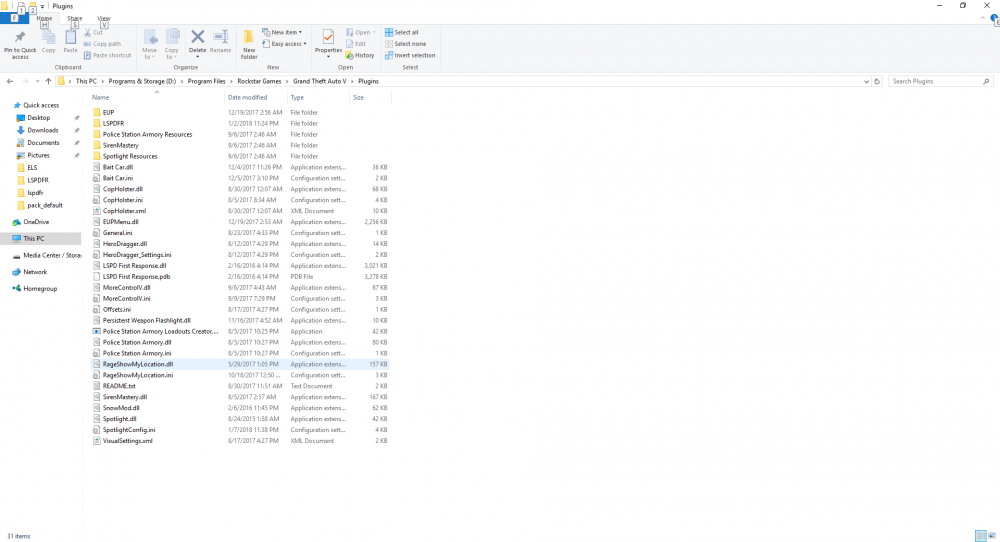The width and height of the screenshot is (1000, 542).
Task: Select VisualSettings.xml file icon
Action: coord(97,441)
